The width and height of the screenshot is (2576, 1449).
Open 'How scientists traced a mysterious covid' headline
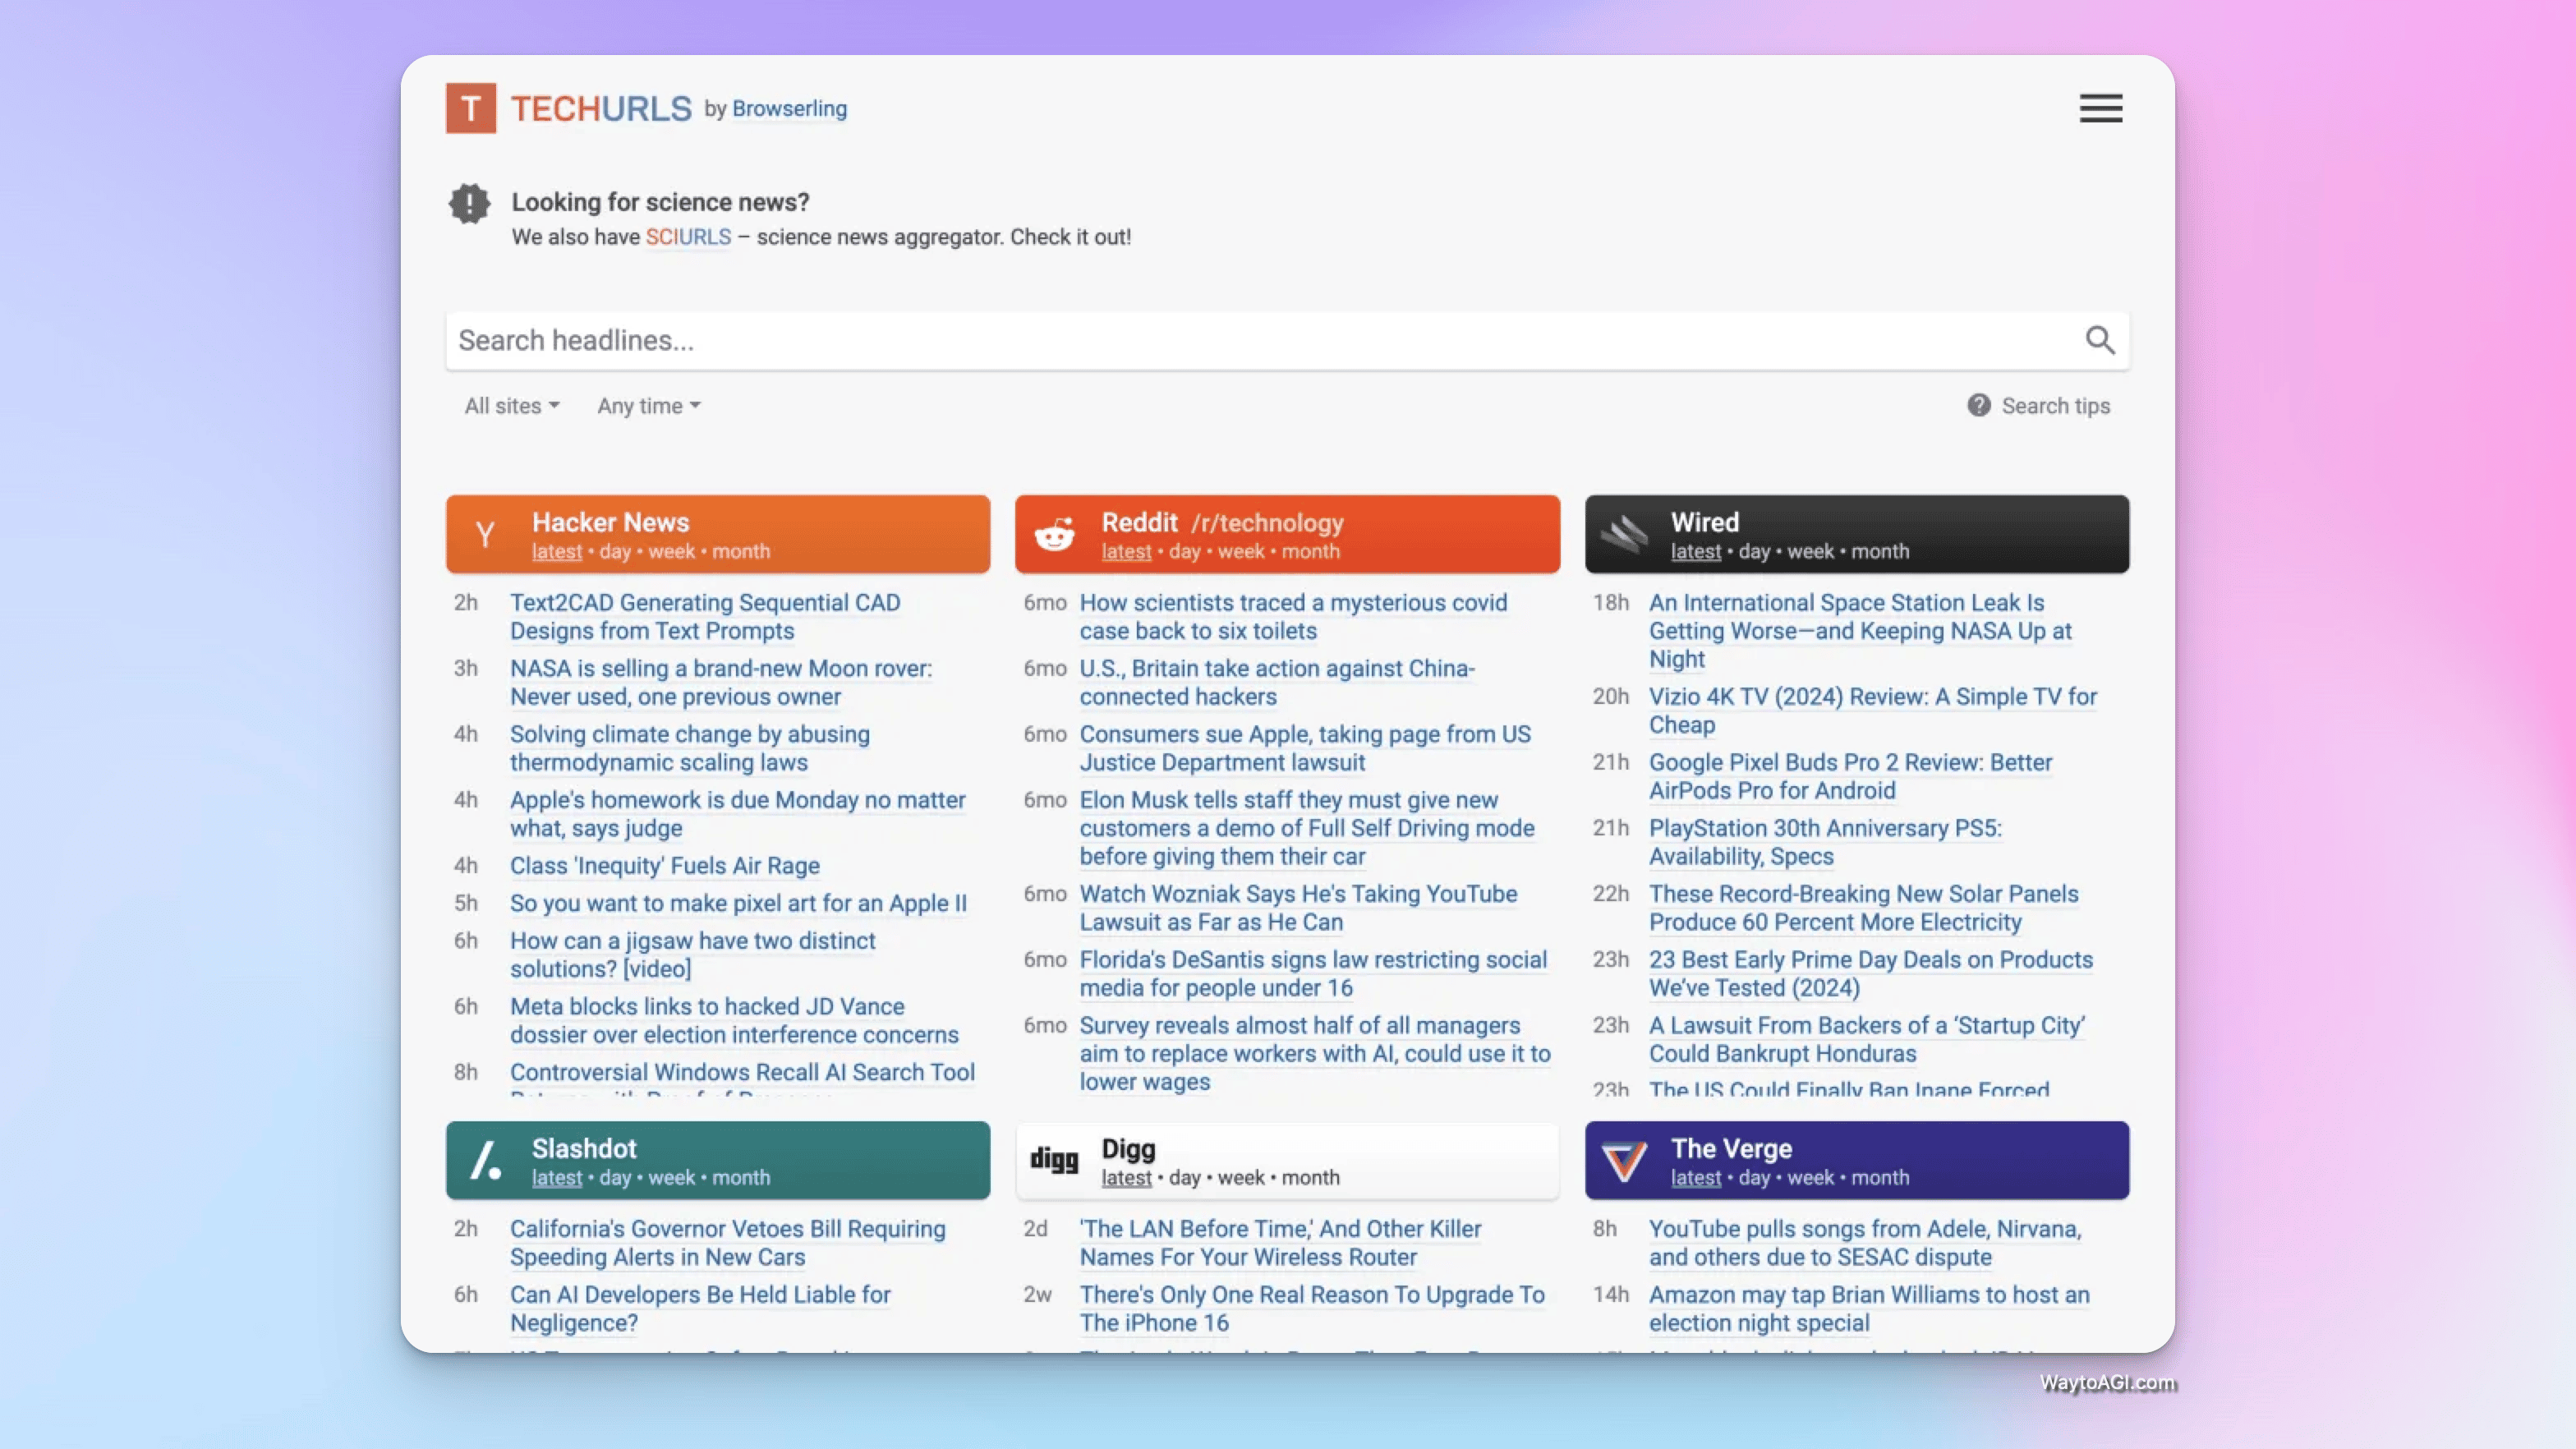click(x=1293, y=616)
